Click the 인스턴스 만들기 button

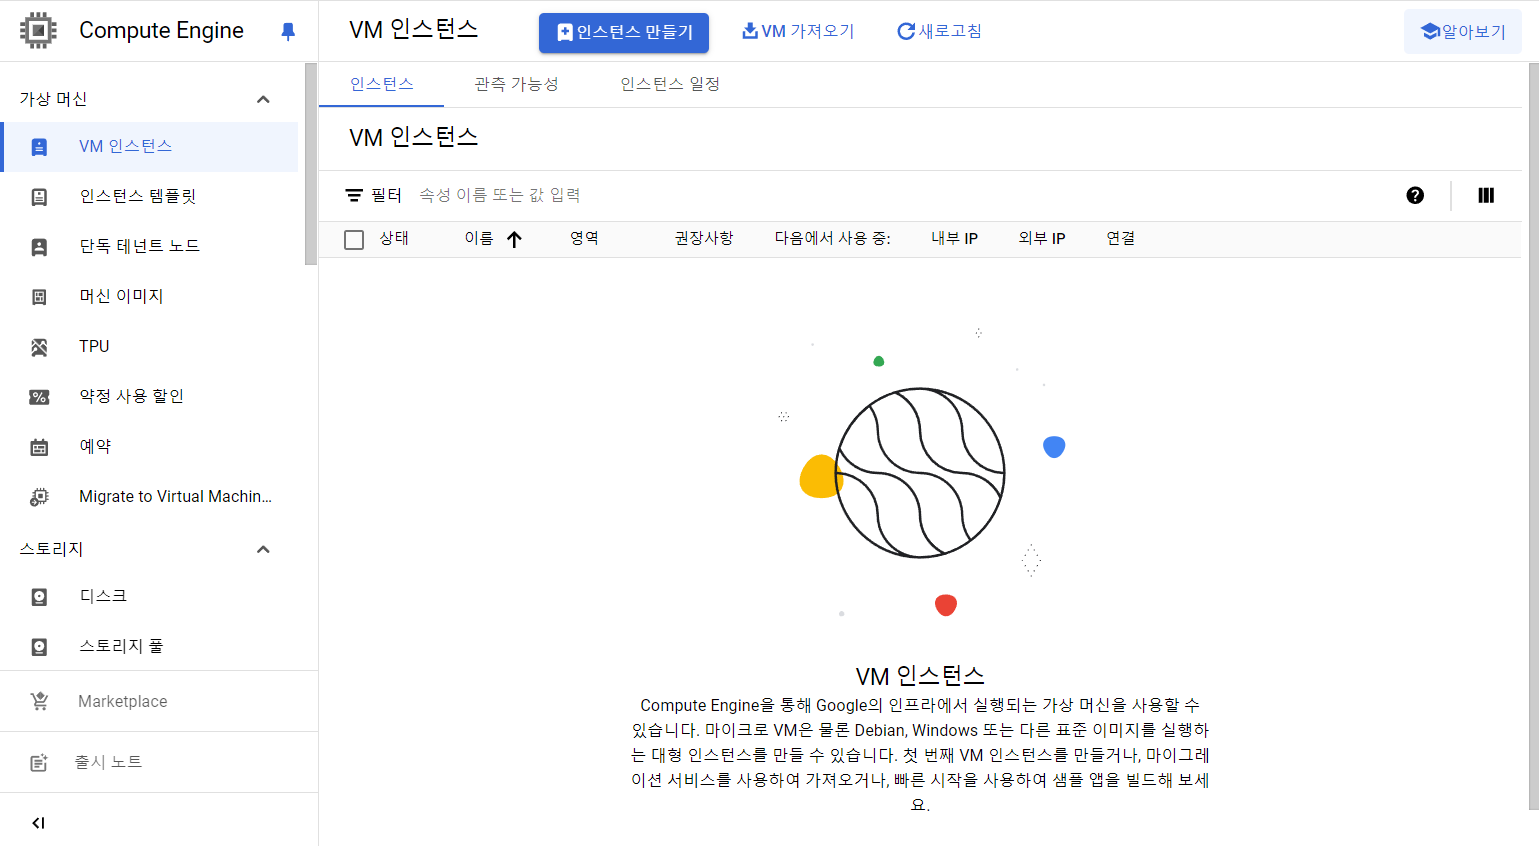(624, 33)
